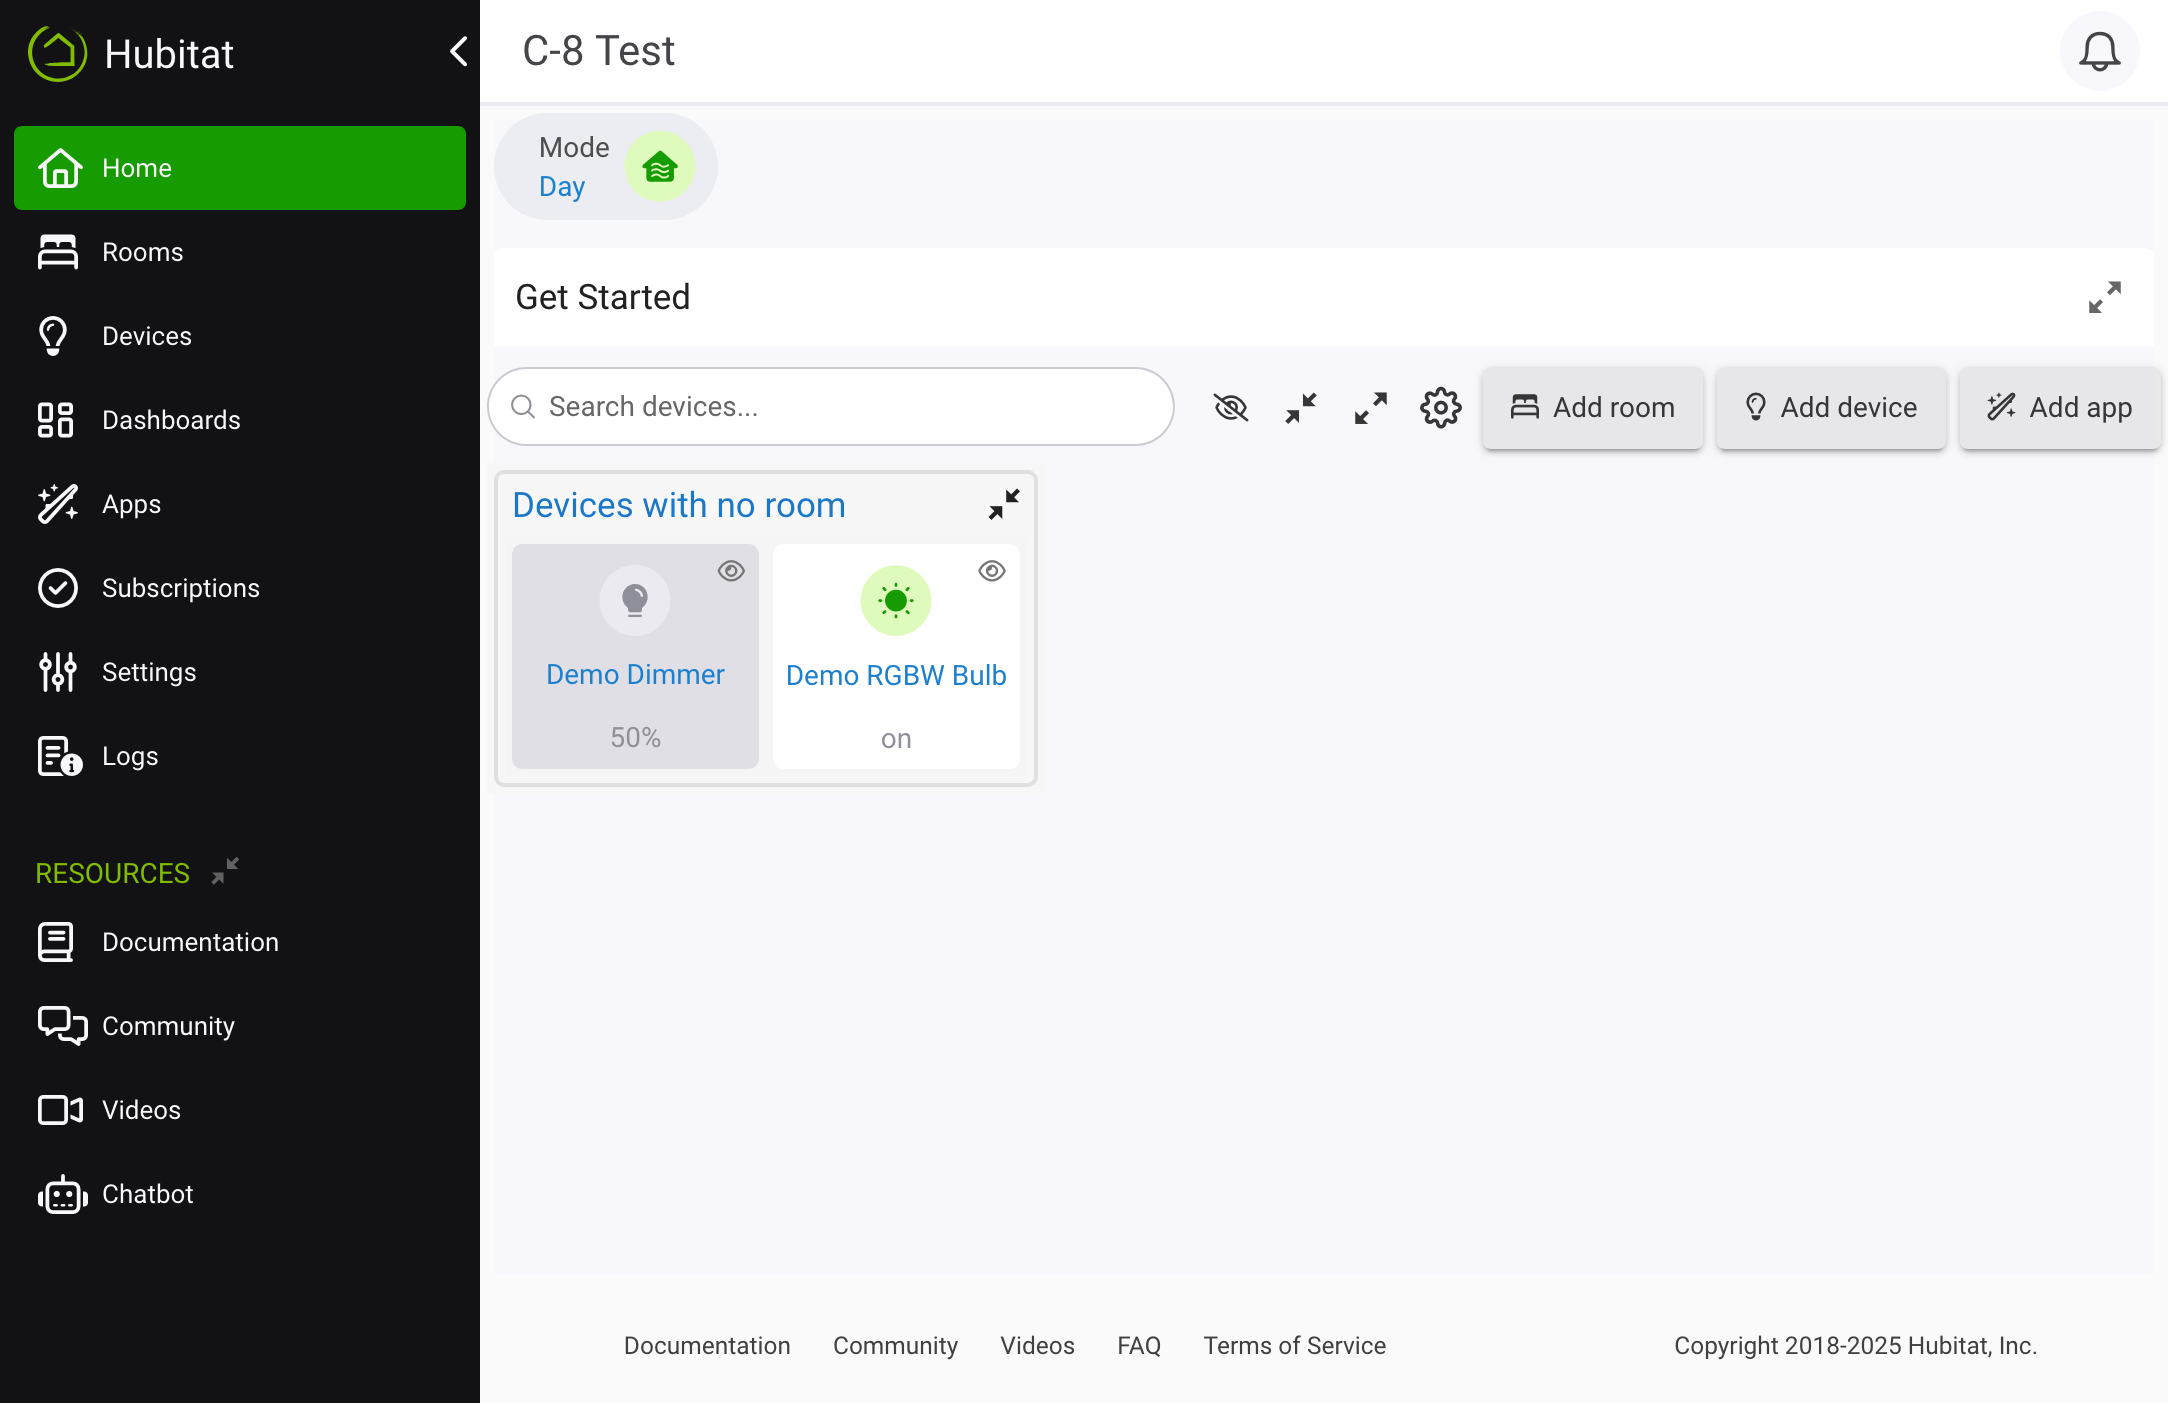This screenshot has width=2168, height=1404.
Task: Expand all rooms using toolbar arrows
Action: pos(1371,408)
